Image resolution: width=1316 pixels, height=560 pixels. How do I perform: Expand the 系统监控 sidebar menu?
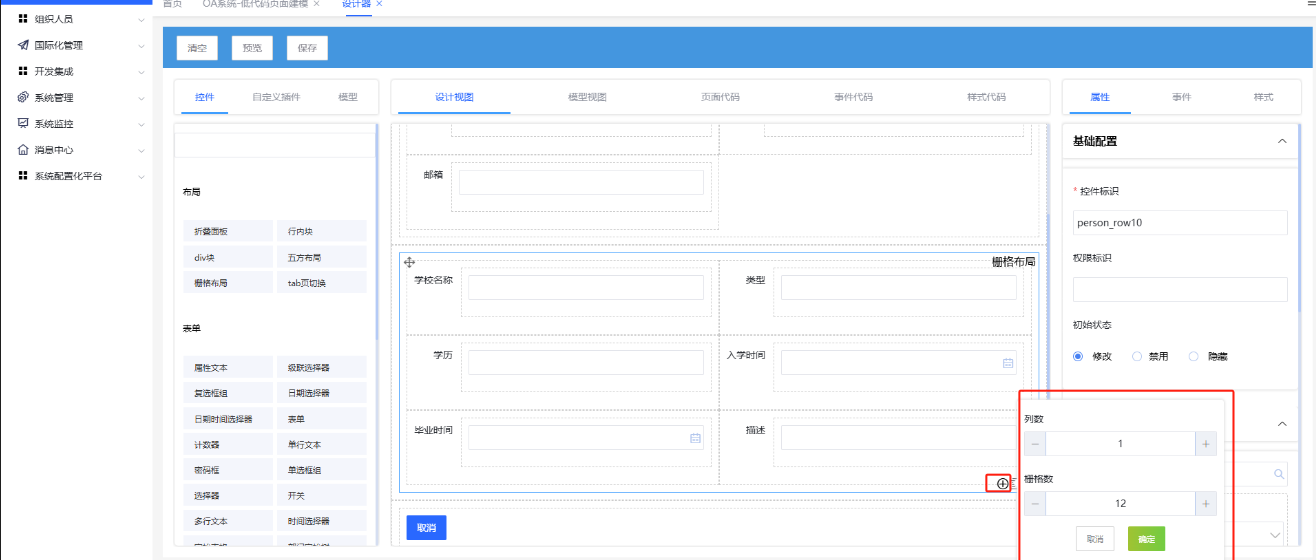pyautogui.click(x=141, y=124)
